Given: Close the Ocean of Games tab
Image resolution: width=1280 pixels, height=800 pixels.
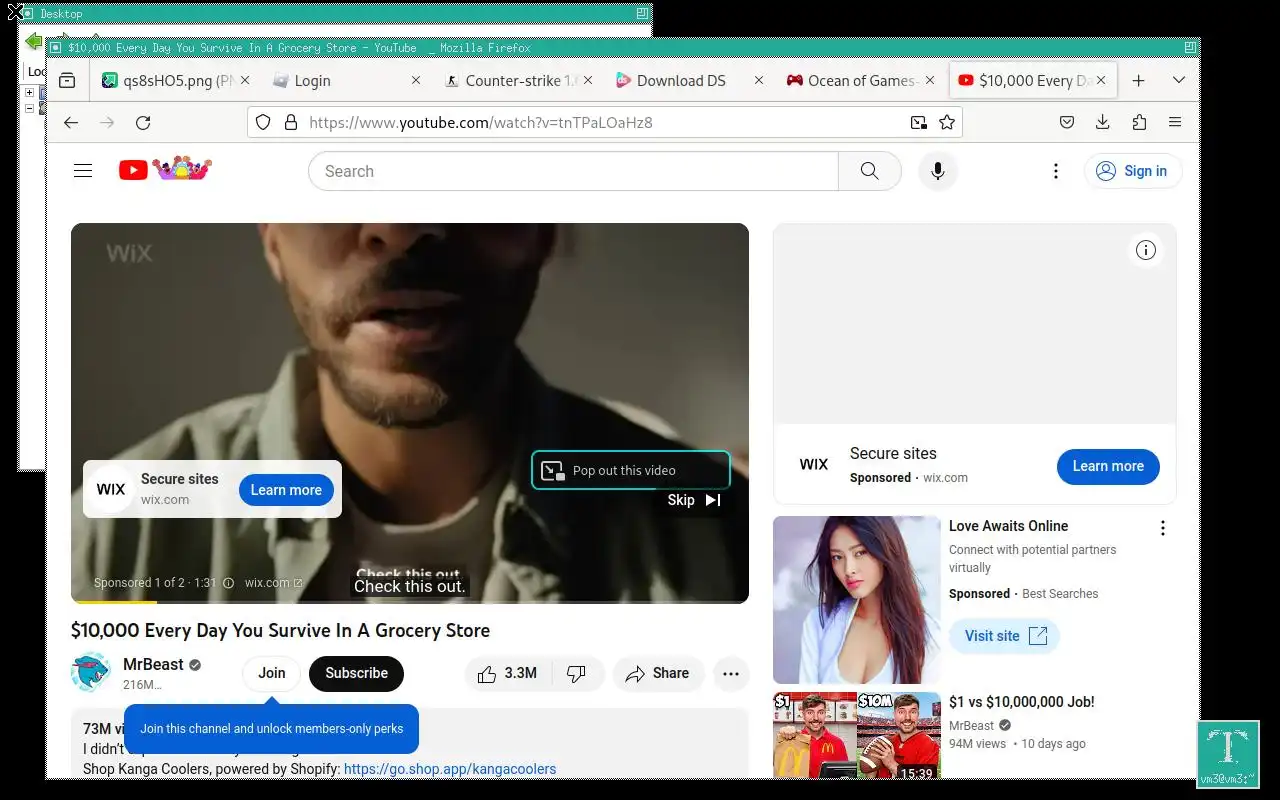Looking at the screenshot, I should pyautogui.click(x=930, y=80).
